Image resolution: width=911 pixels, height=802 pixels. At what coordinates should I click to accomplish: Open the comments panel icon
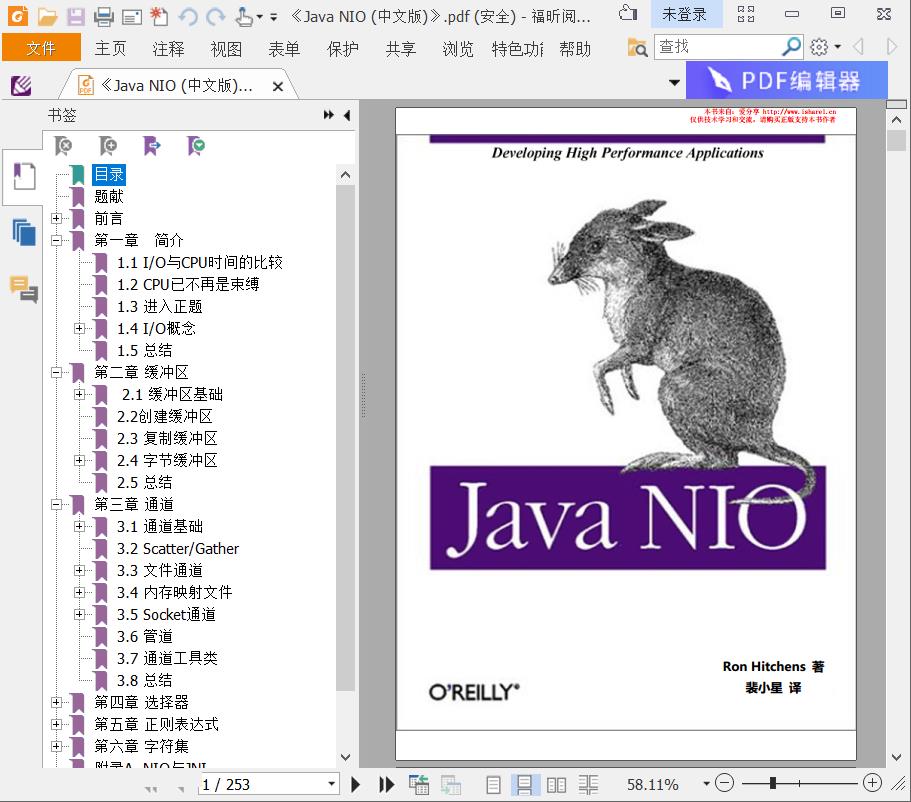click(24, 289)
